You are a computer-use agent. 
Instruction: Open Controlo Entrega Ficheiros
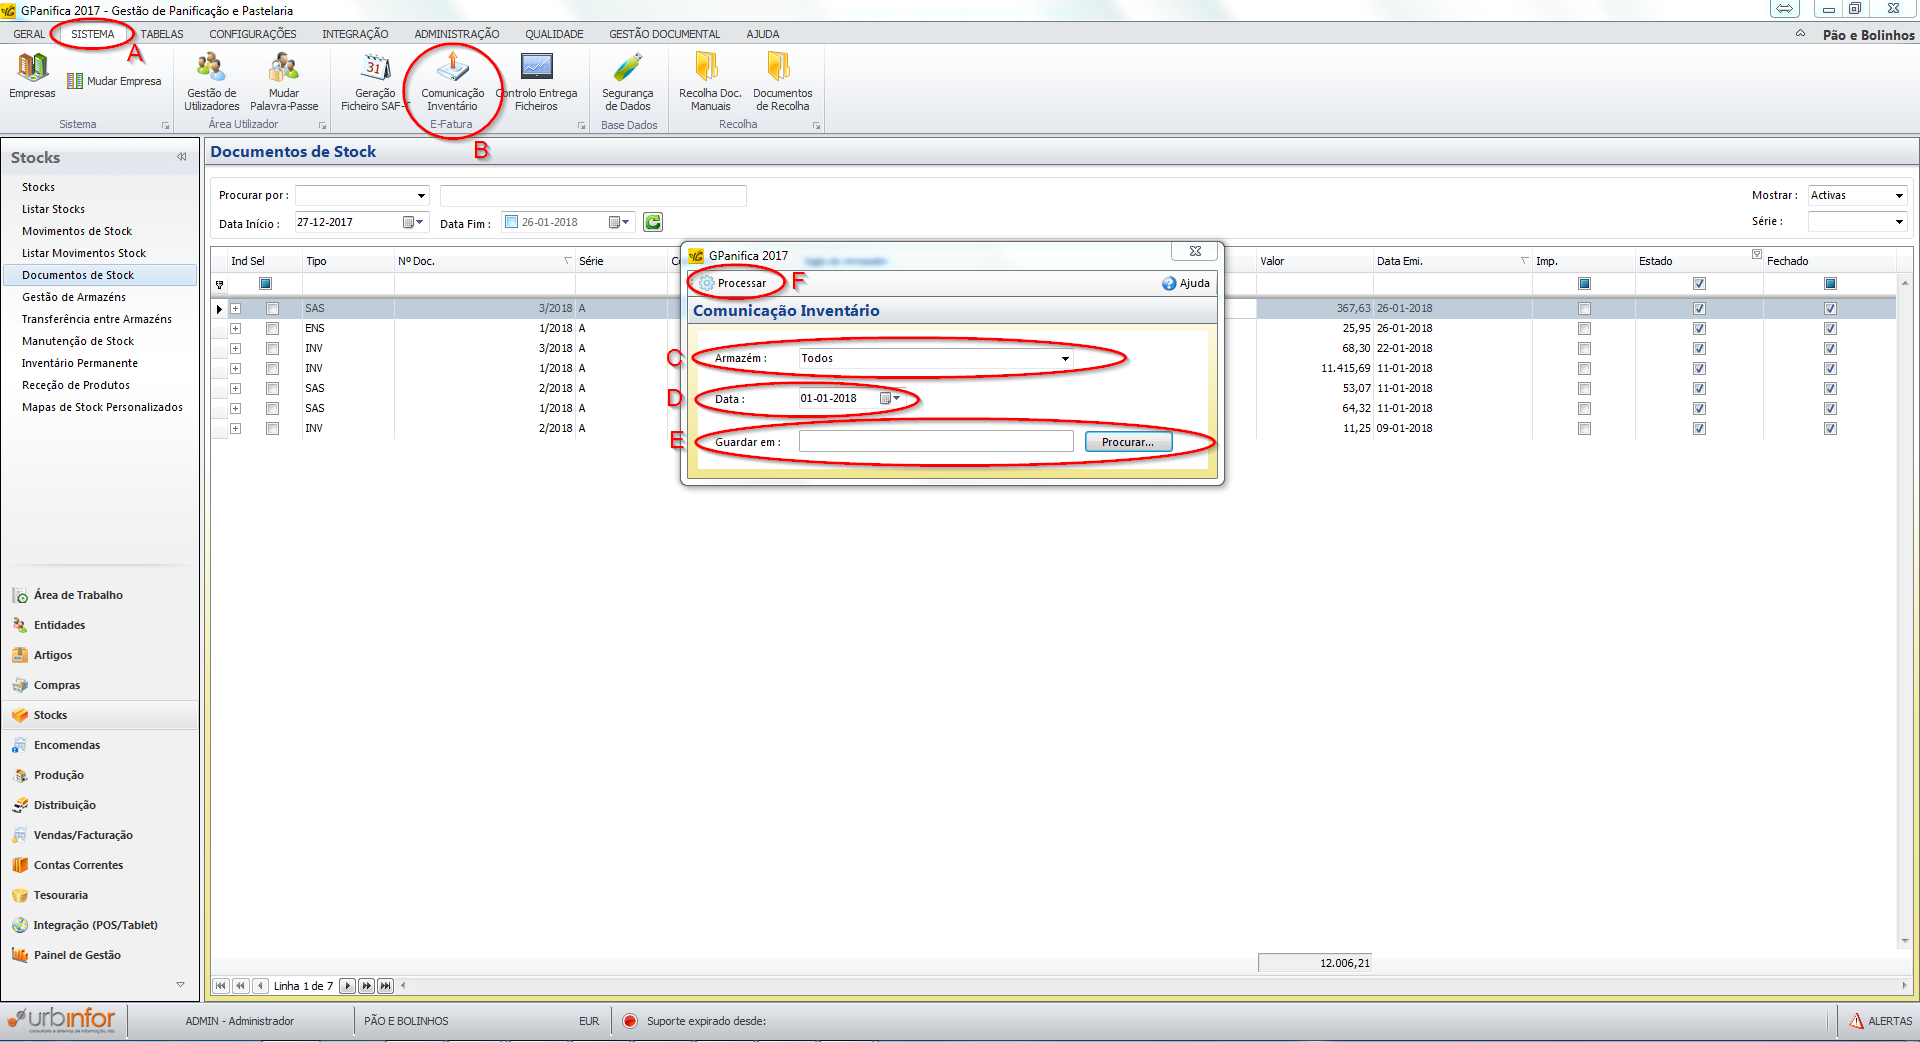coord(537,80)
